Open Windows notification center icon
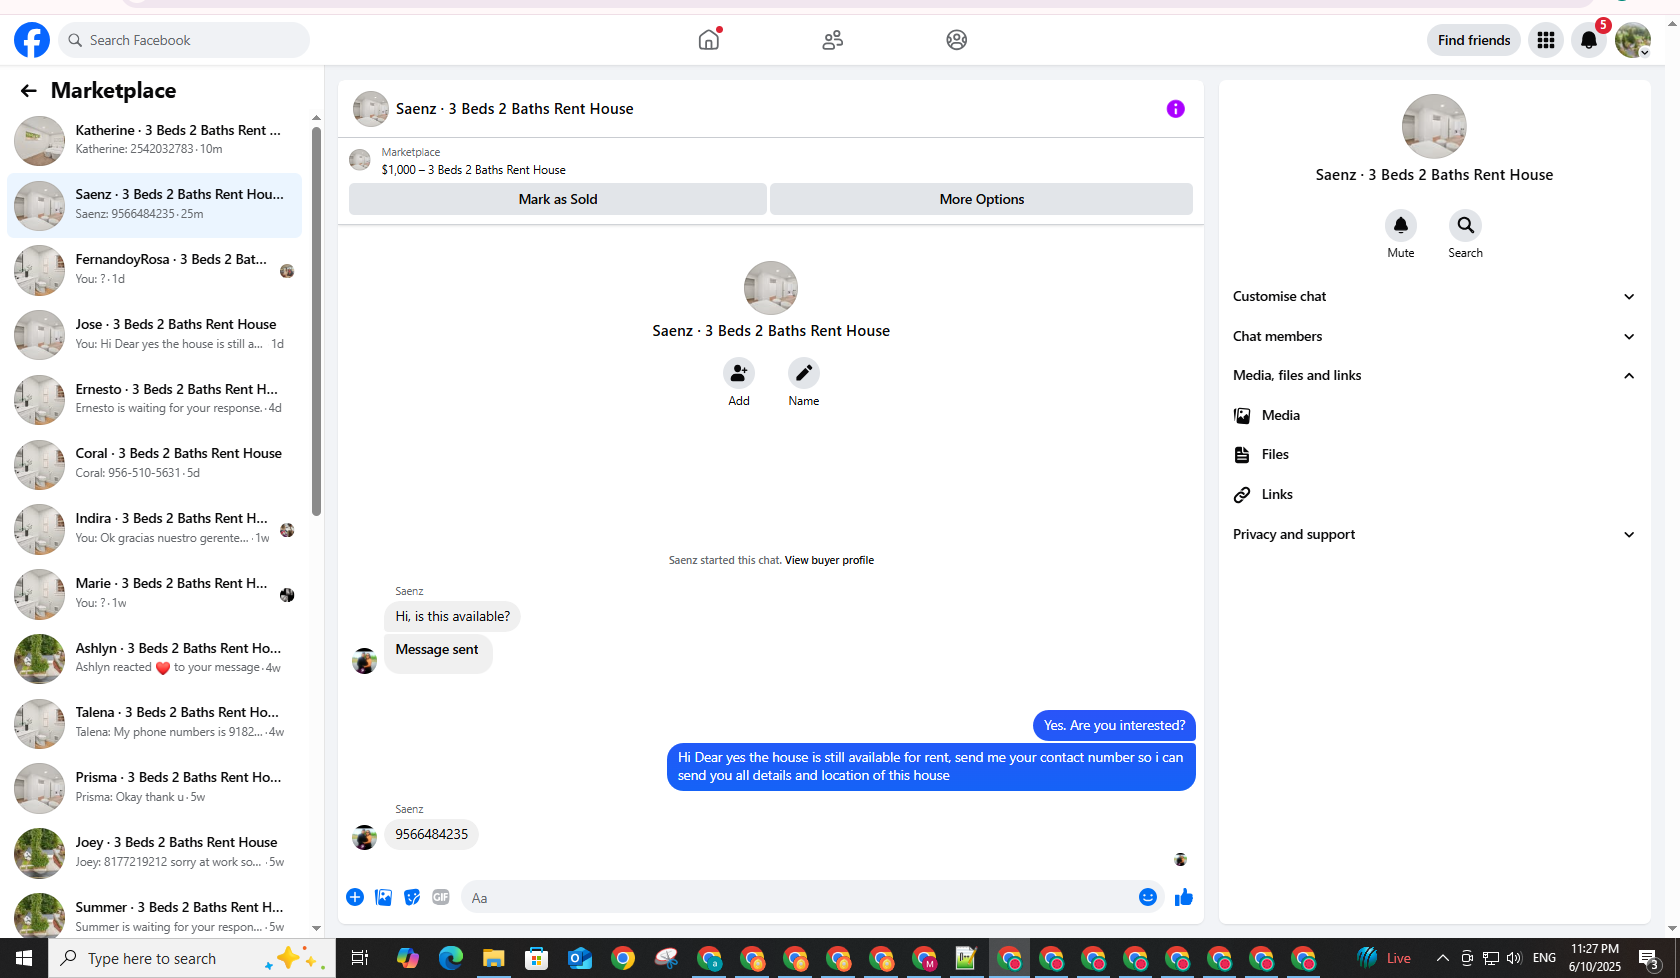Screen dimensions: 1680x978 1649,958
